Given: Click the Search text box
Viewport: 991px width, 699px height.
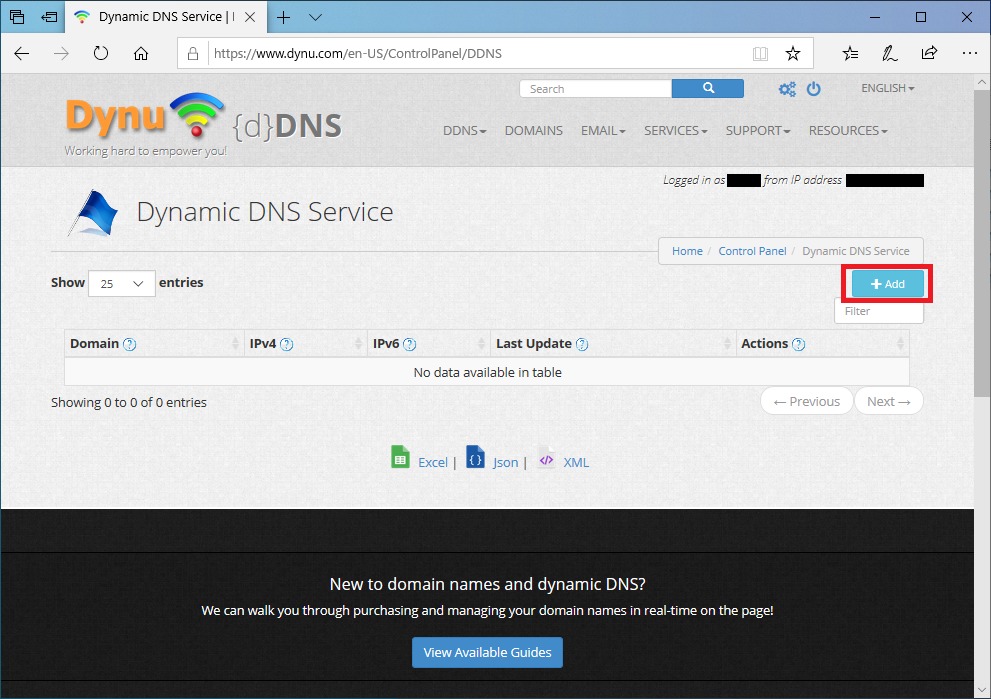Looking at the screenshot, I should tap(595, 88).
